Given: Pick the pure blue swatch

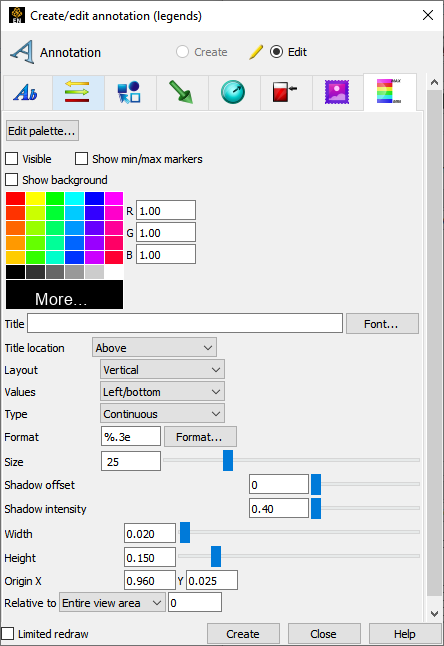Looking at the screenshot, I should tap(94, 199).
